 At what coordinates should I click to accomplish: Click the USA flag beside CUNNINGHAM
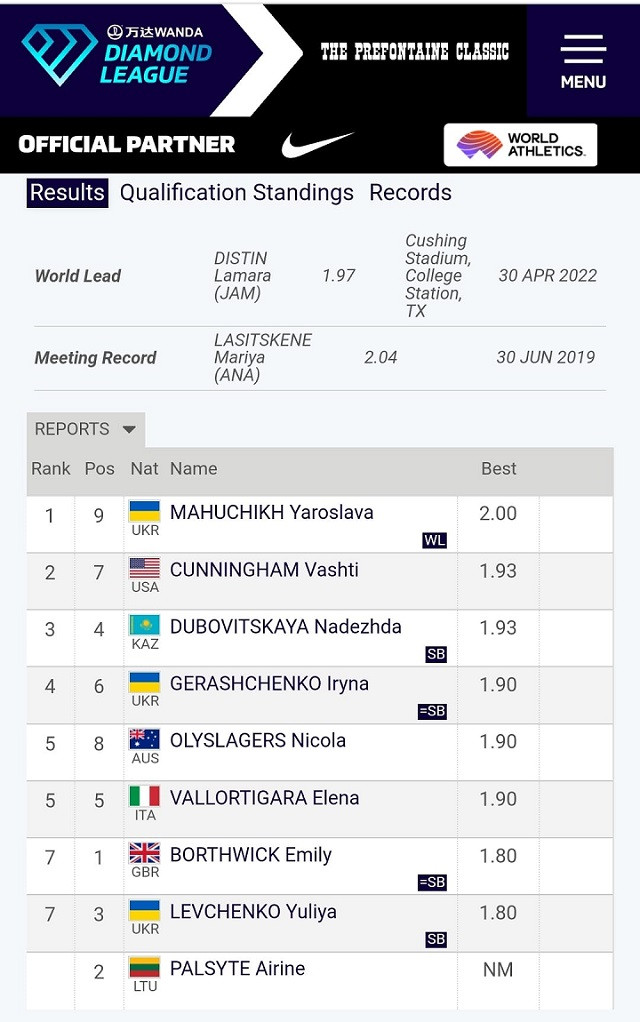pos(145,568)
